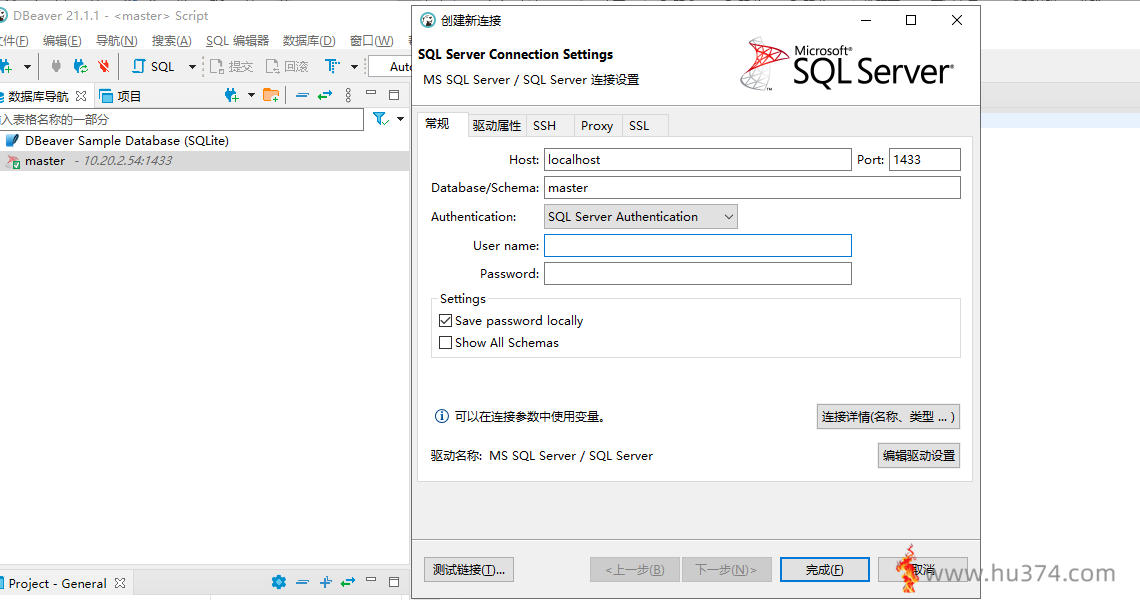
Task: Enable the Show All Schemas checkbox
Action: 446,343
